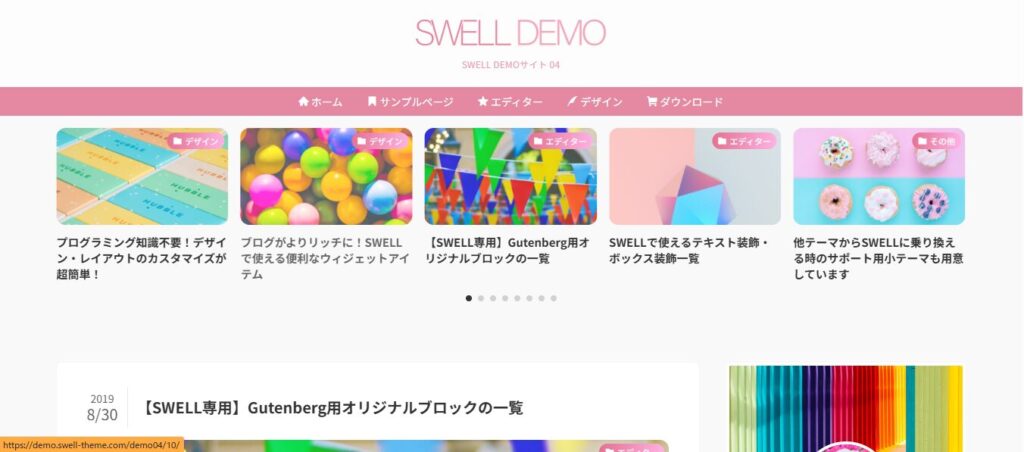Screen dimensions: 1024x452
Task: Click the SWELL DEMO site logo
Action: (x=511, y=33)
